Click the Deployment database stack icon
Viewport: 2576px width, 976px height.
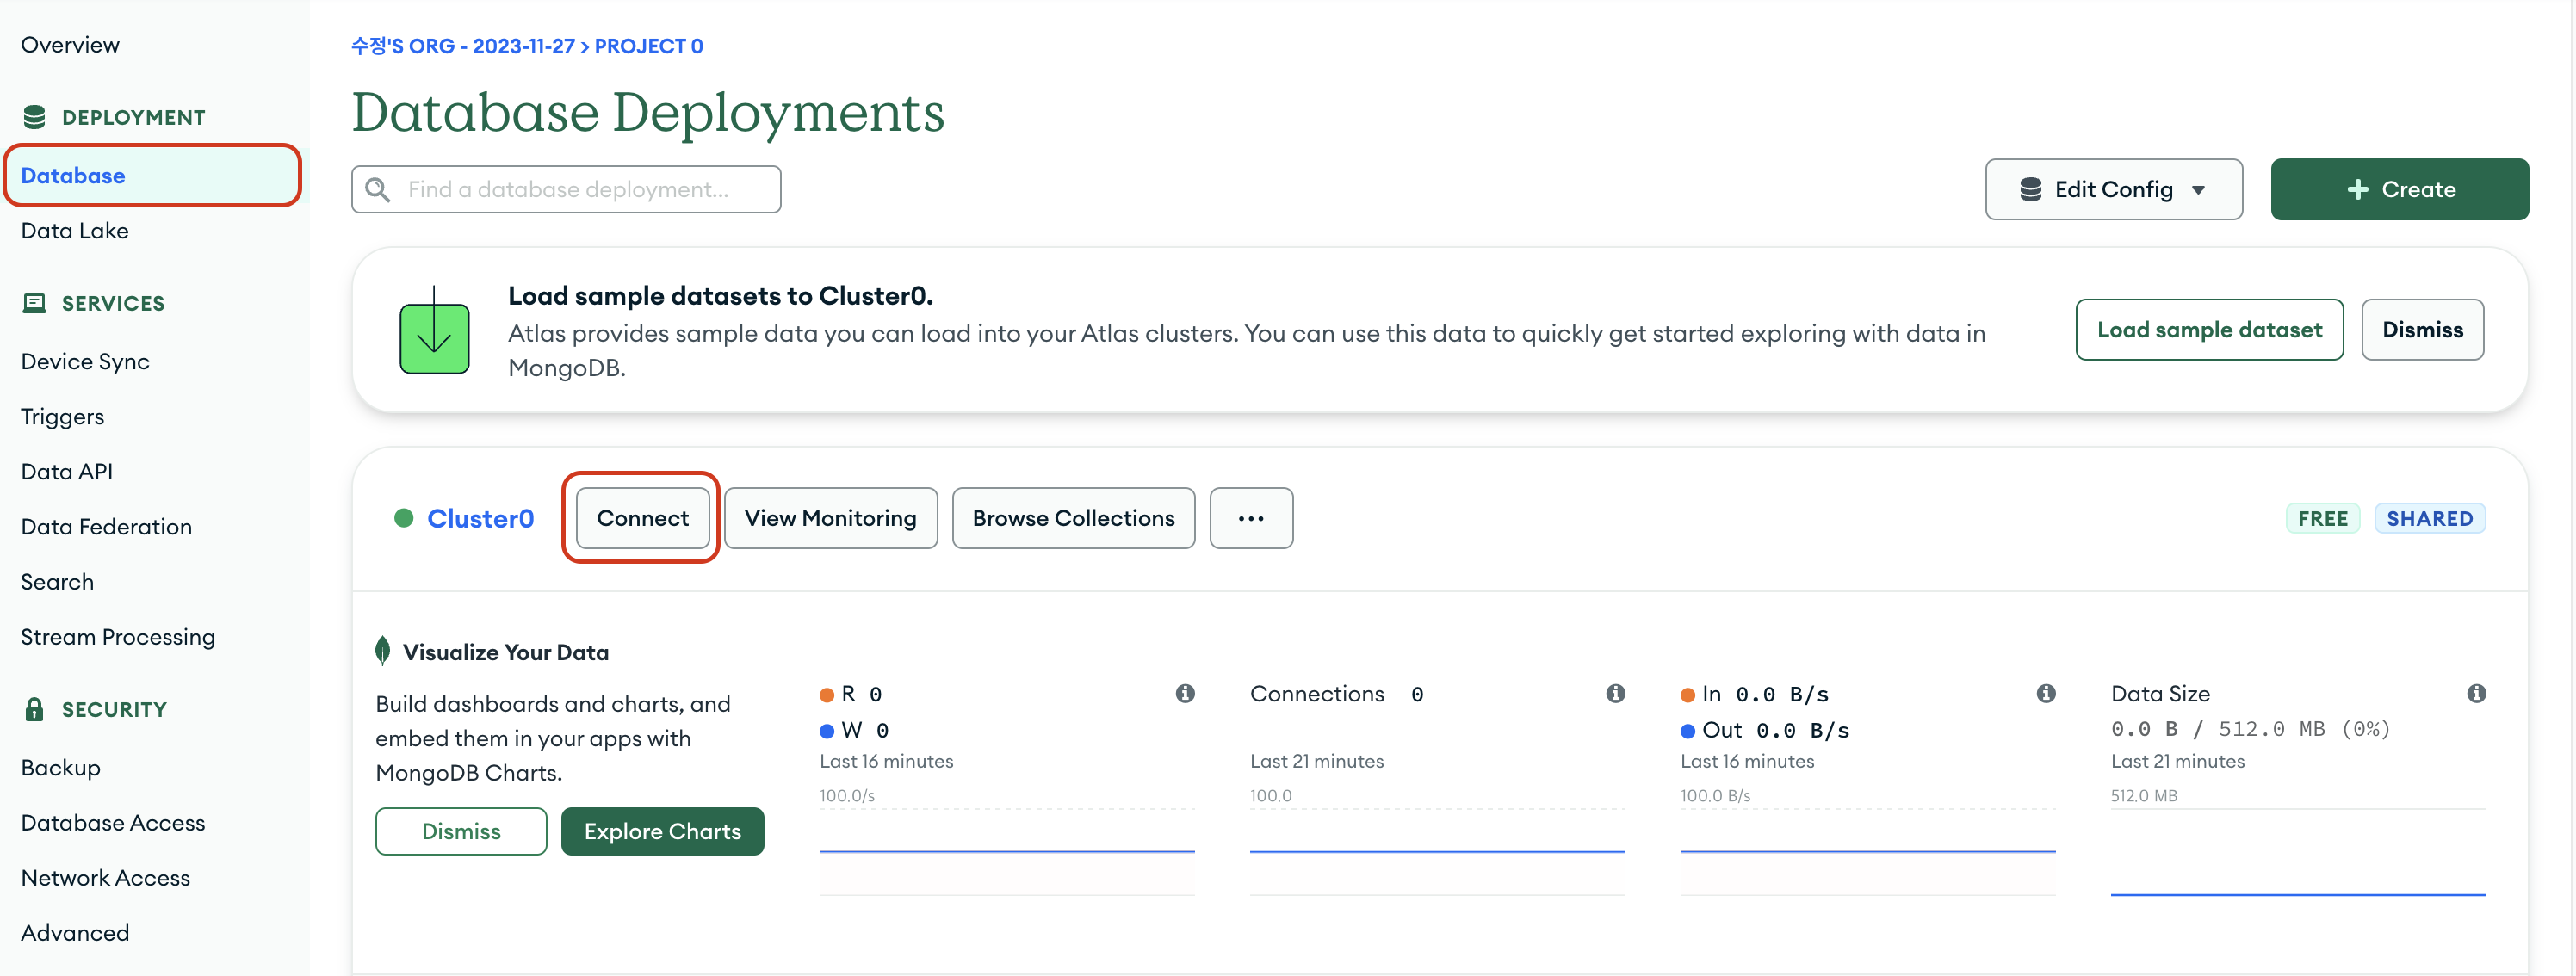tap(35, 117)
